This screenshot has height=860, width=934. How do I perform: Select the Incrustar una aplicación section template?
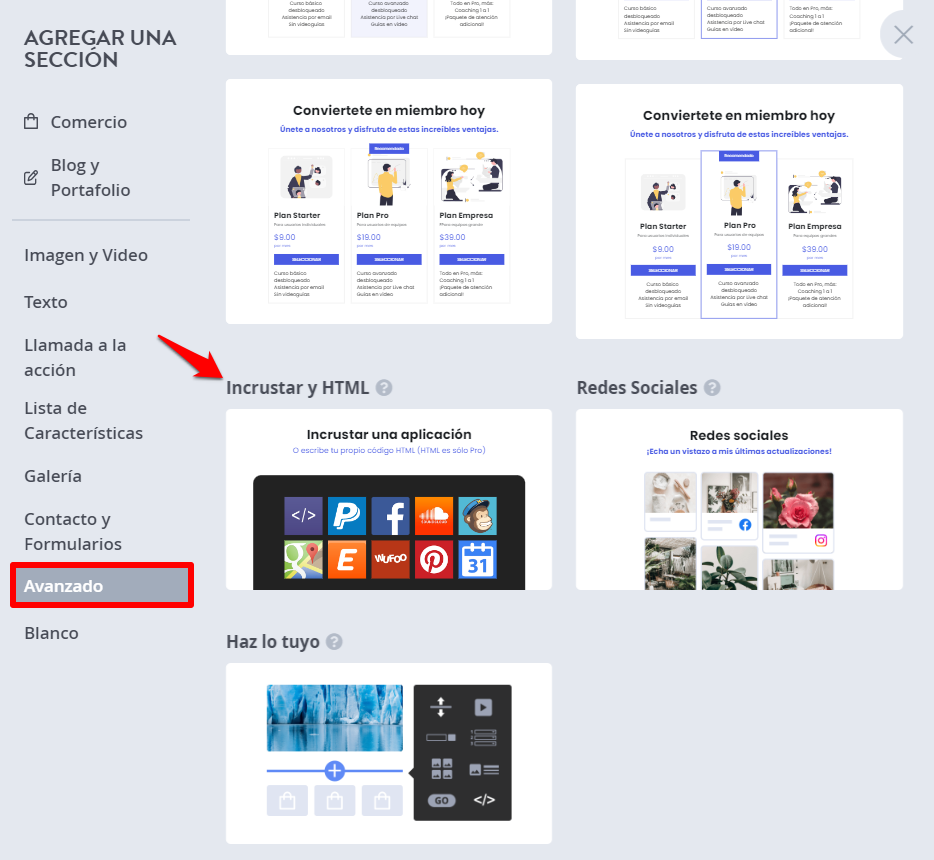pos(389,500)
